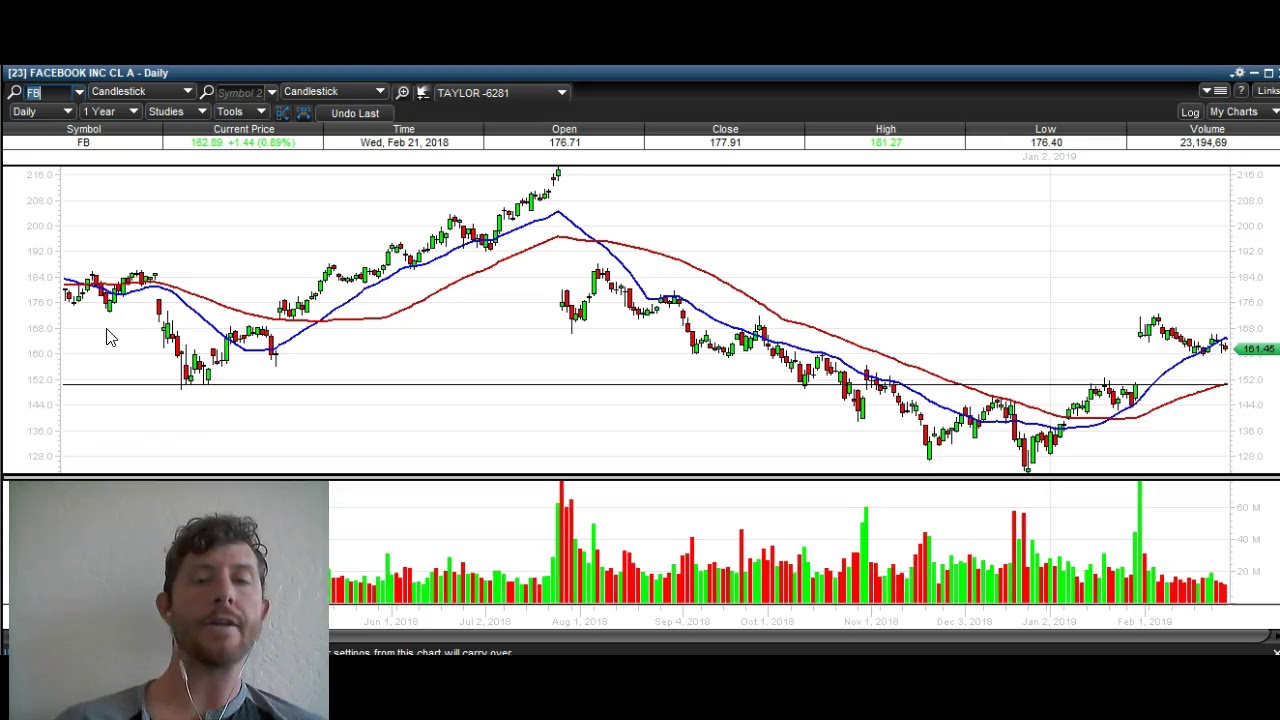Click the second blue chart icon before Undo Last
The image size is (1280, 720).
pyautogui.click(x=303, y=112)
